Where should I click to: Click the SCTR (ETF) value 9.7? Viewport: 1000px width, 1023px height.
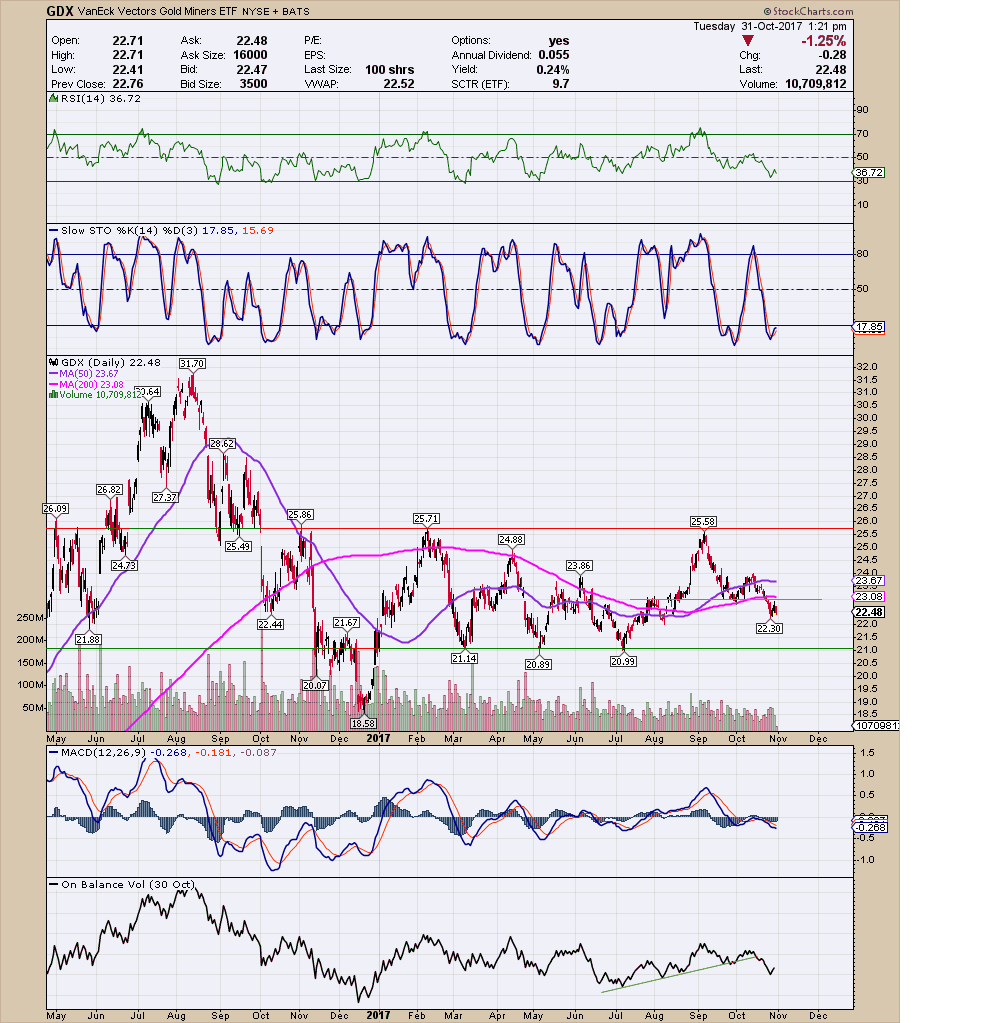coord(560,84)
